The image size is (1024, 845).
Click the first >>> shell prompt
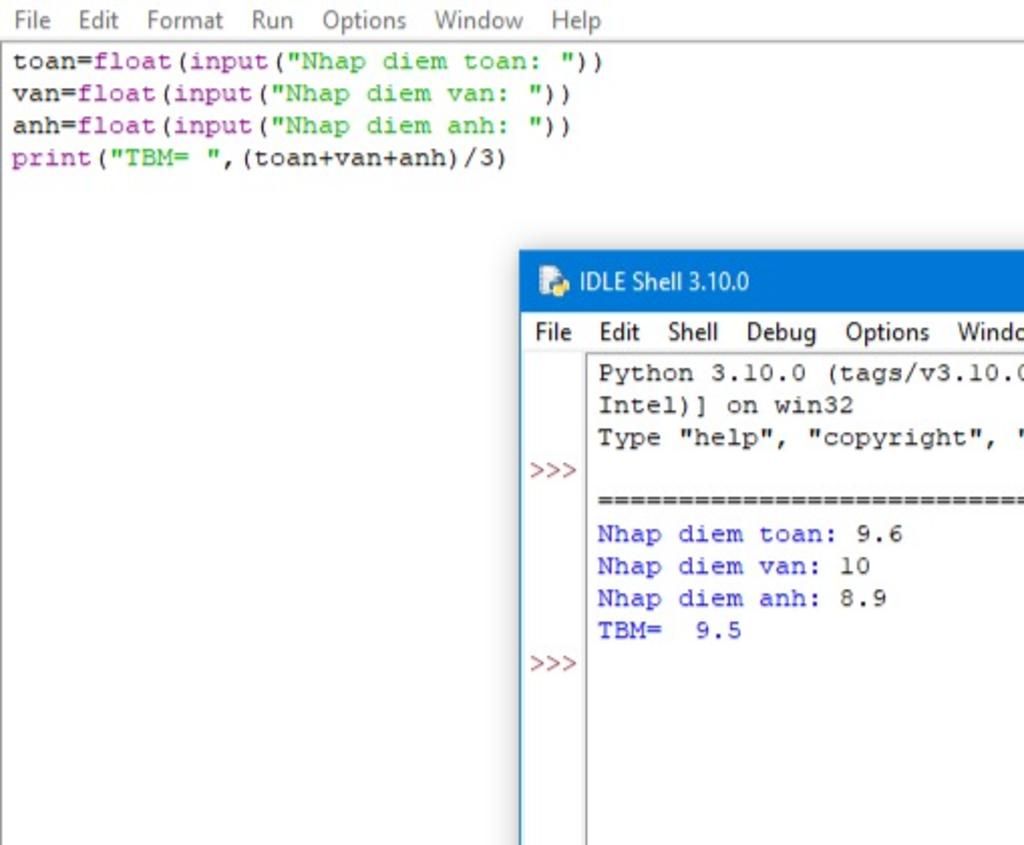[553, 470]
